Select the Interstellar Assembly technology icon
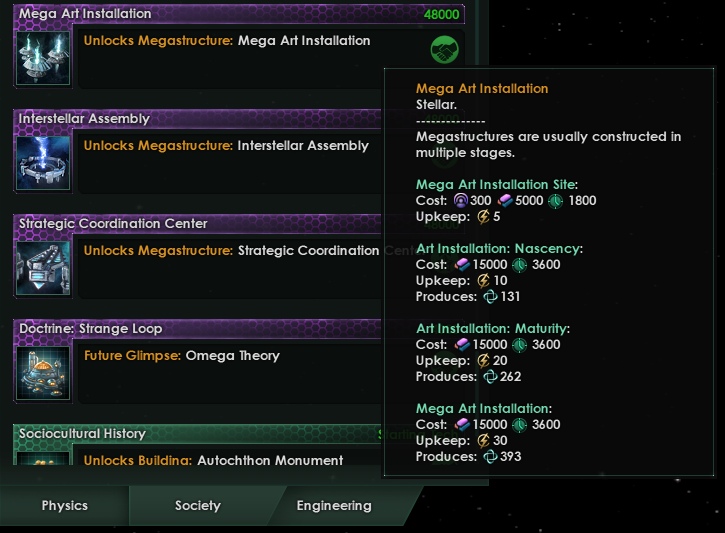Viewport: 725px width, 533px height. click(x=44, y=163)
